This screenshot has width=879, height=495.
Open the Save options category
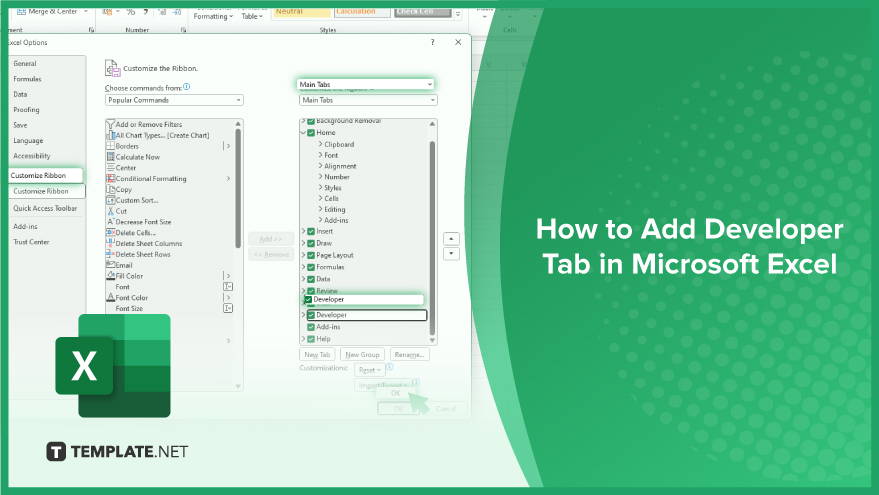tap(20, 125)
